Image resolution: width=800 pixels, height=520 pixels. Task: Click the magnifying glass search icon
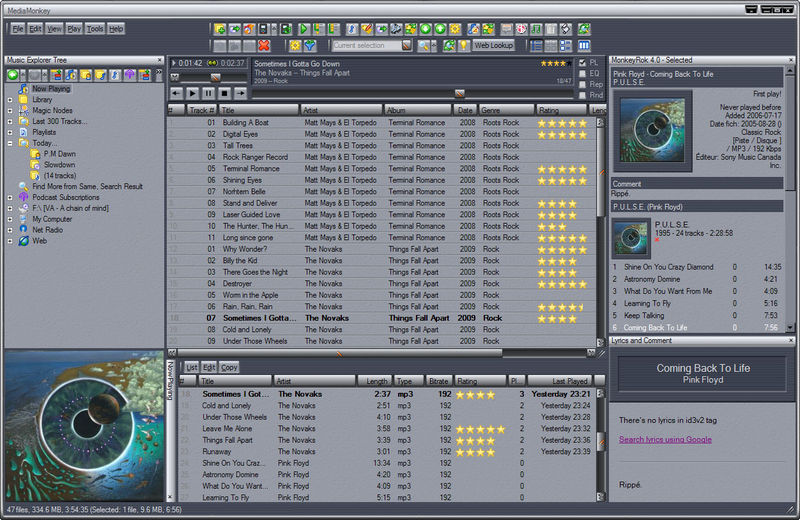tap(423, 45)
